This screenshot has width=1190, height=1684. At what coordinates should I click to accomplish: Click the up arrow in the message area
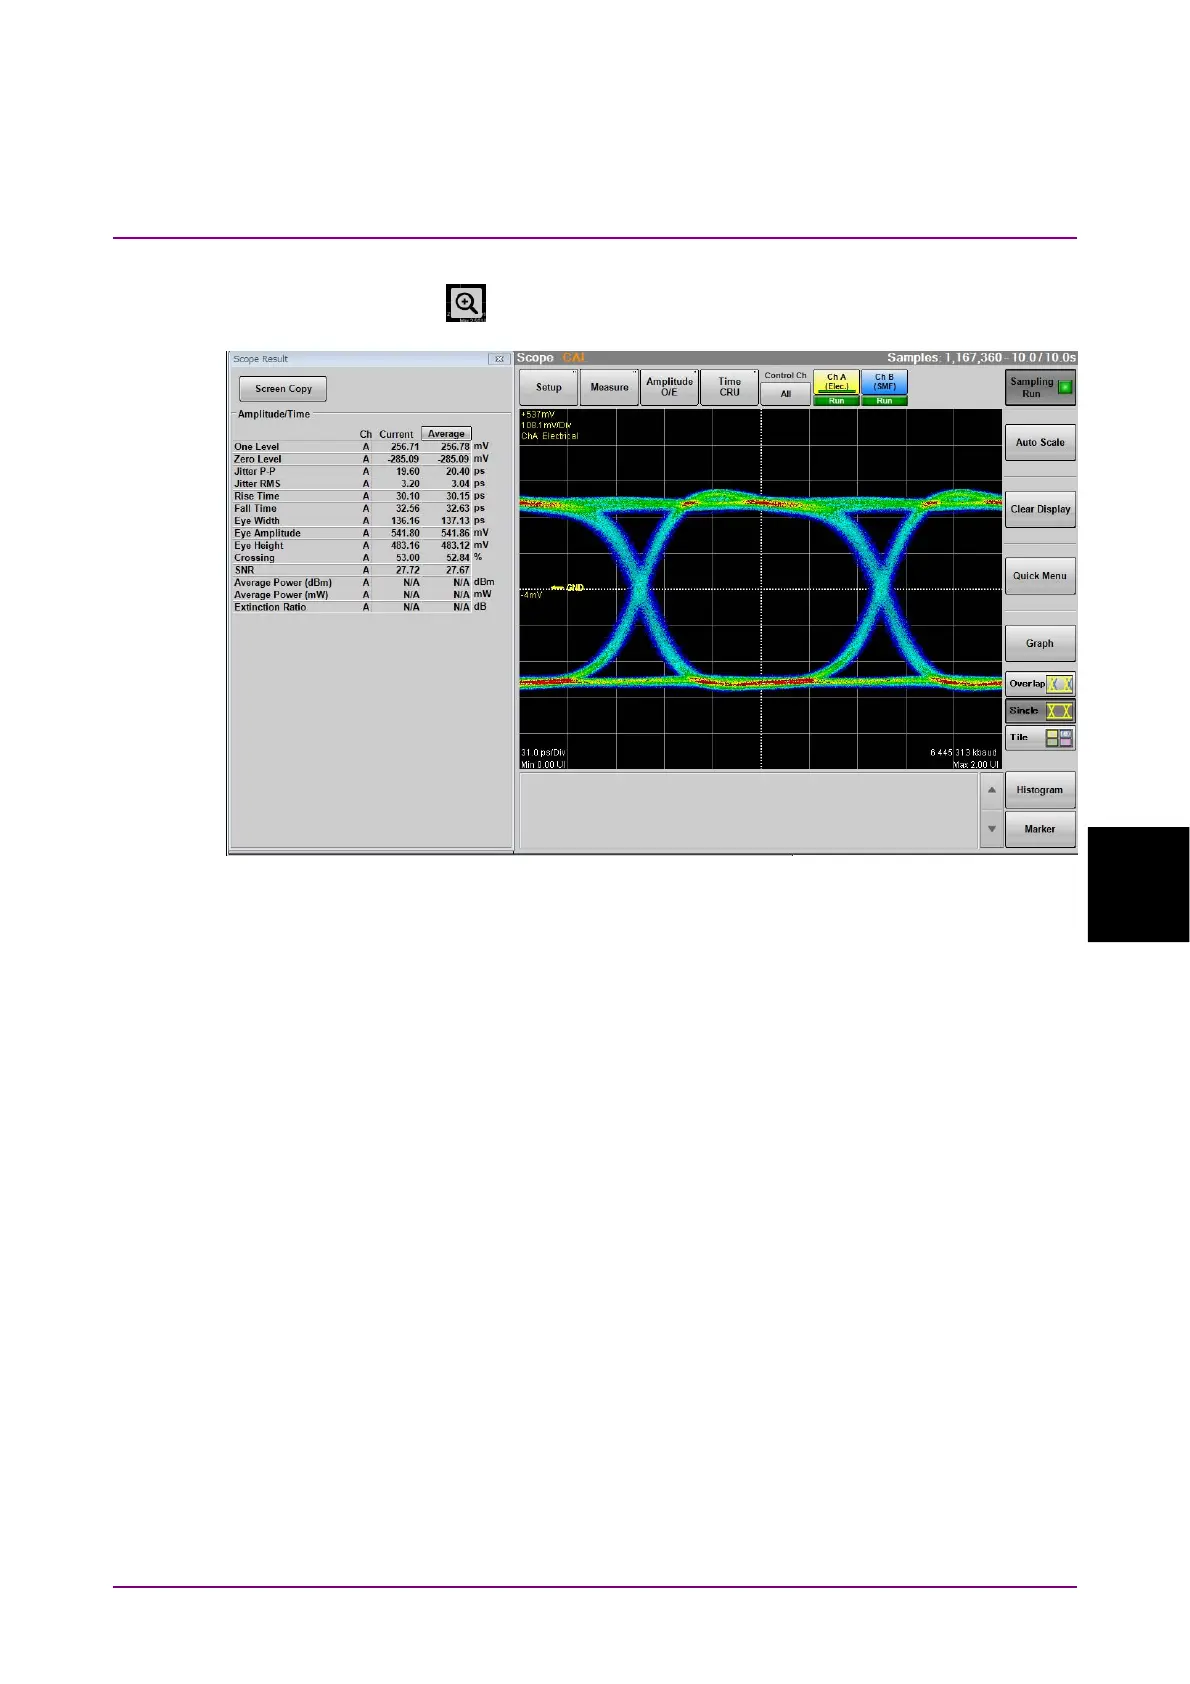coord(991,791)
